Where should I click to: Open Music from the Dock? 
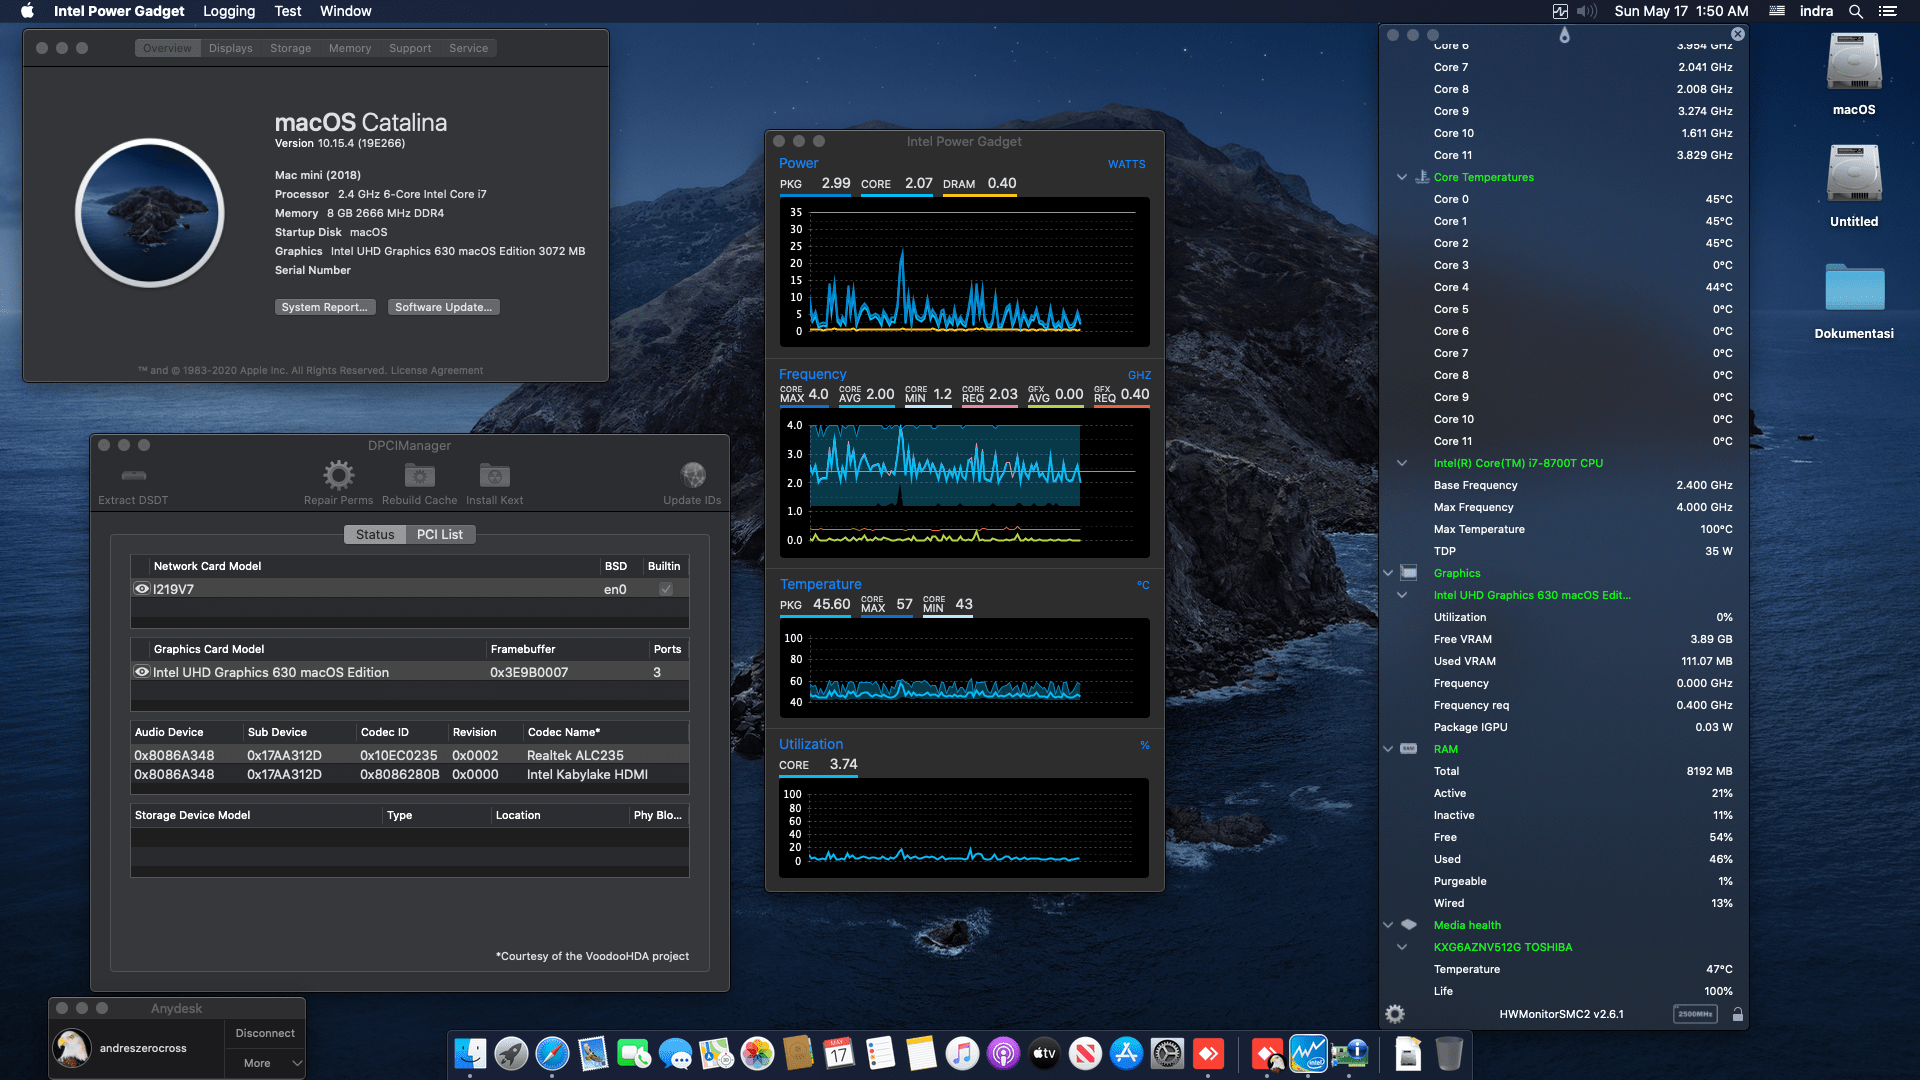[962, 1053]
